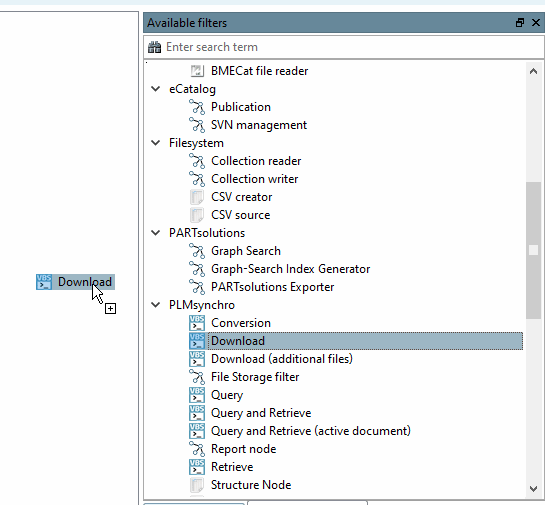Viewport: 545px width, 505px height.
Task: Select Query and Retrieve (active document)
Action: [x=311, y=431]
